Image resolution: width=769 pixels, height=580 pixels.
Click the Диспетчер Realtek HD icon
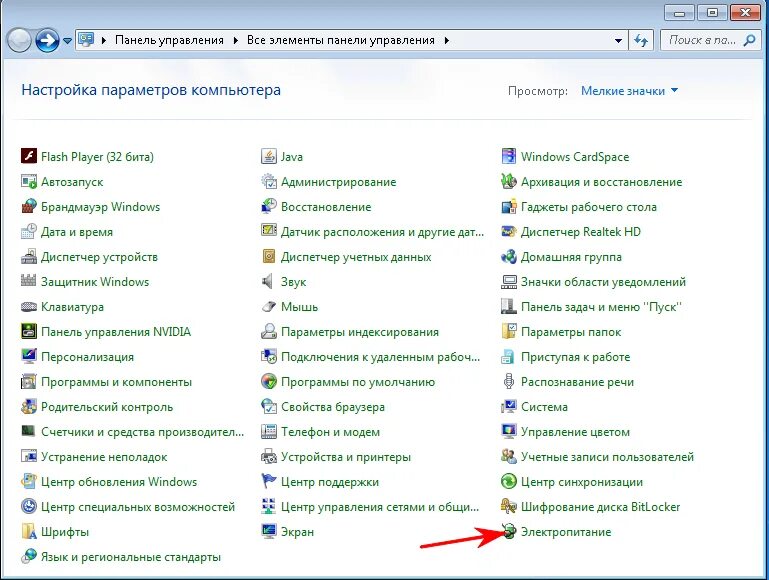point(509,231)
